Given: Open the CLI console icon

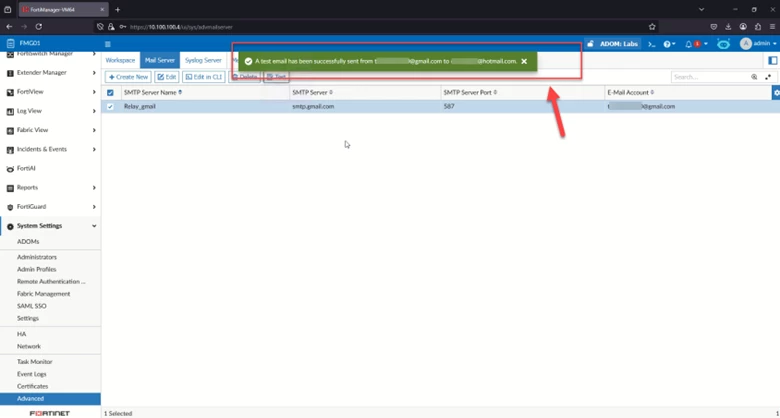Looking at the screenshot, I should pyautogui.click(x=651, y=44).
